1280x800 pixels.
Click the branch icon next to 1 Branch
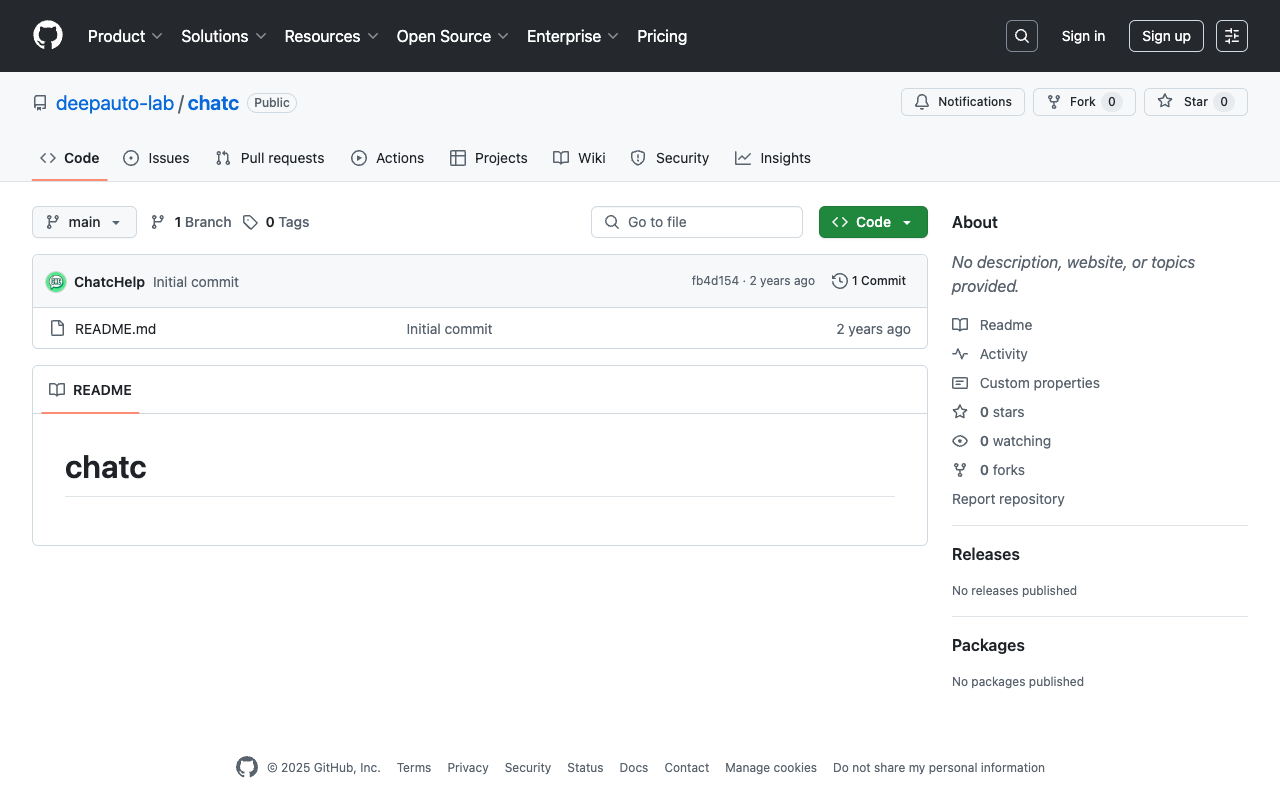158,222
